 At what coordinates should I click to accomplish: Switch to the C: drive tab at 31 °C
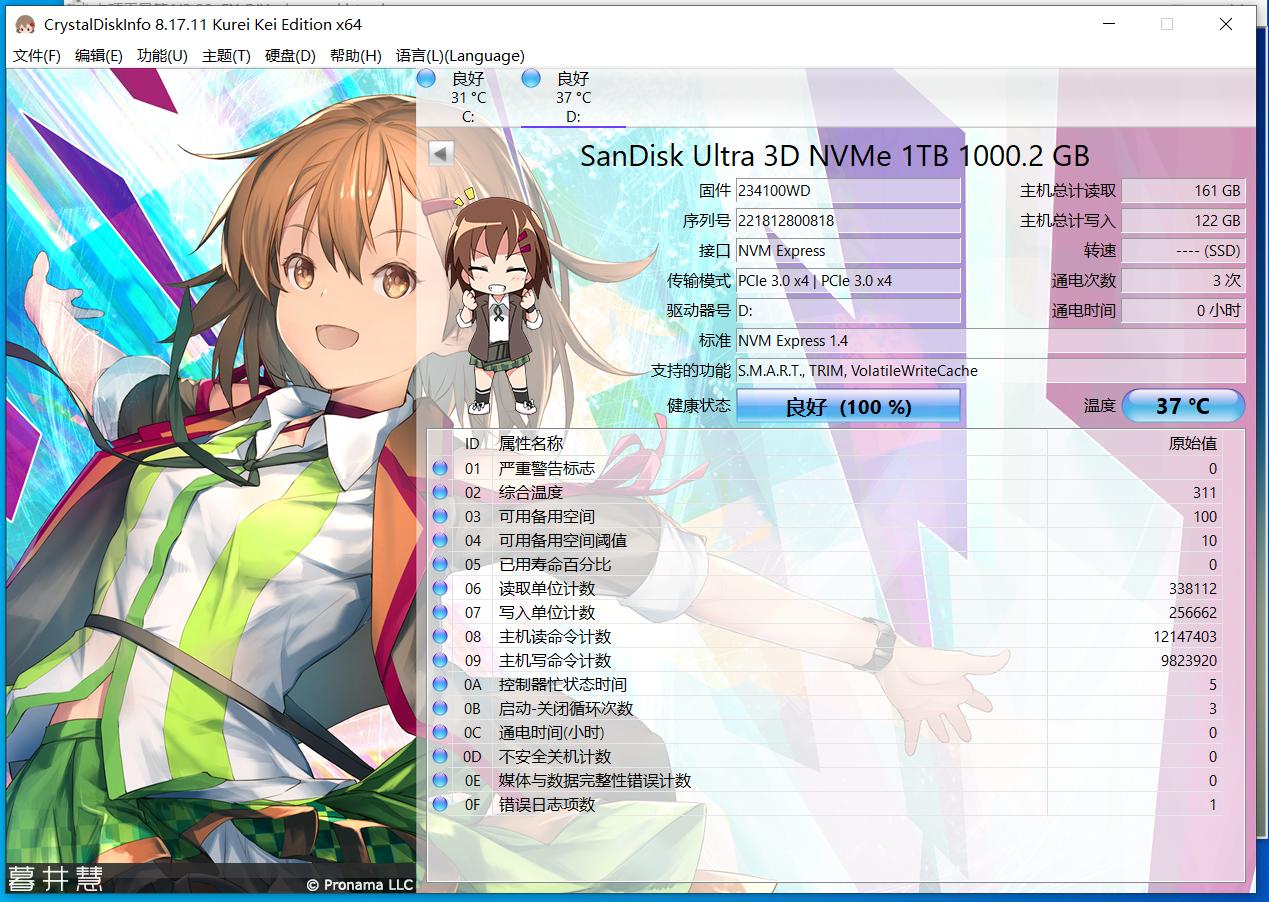pyautogui.click(x=468, y=97)
